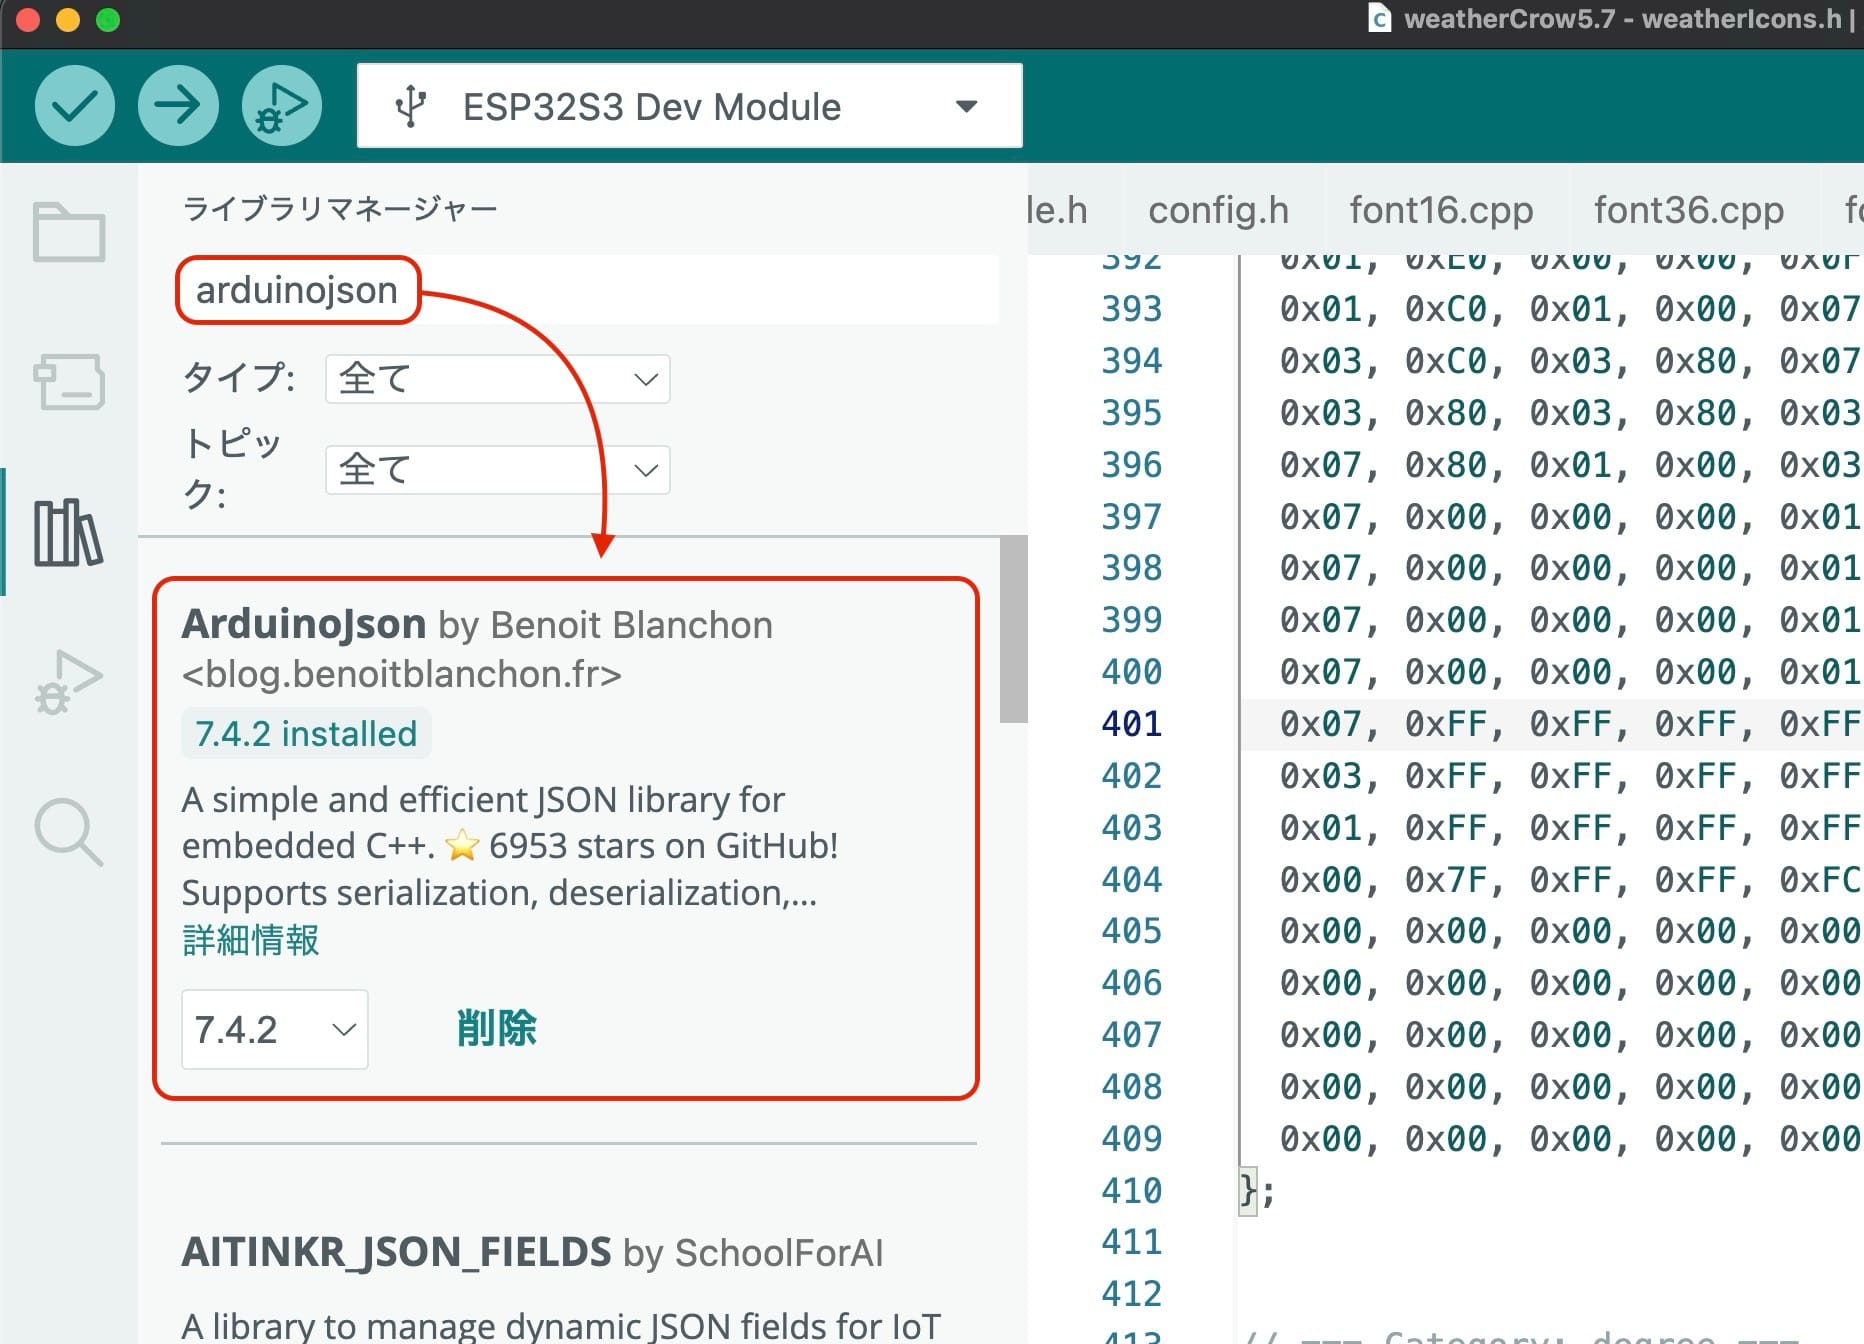Open the ESP32S3 Dev Module board dropdown
This screenshot has height=1344, width=1864.
[690, 106]
